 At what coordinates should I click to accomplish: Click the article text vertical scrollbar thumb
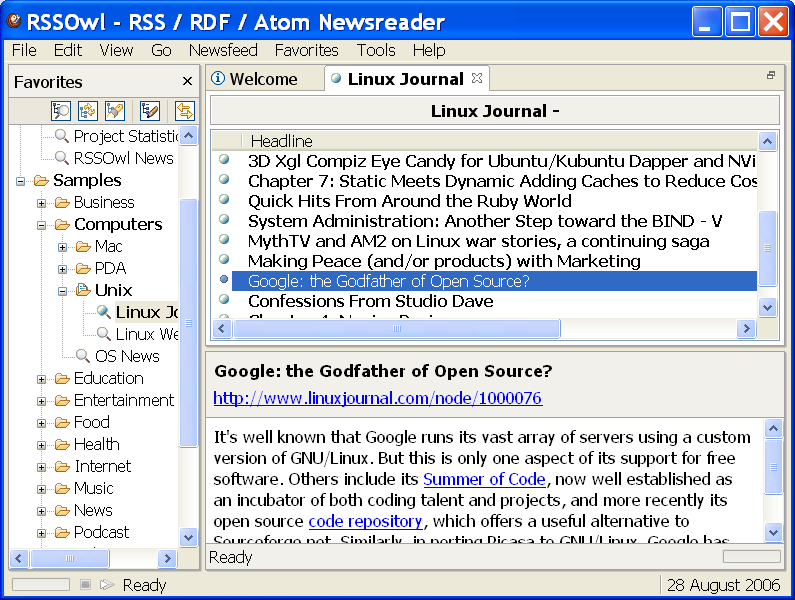[773, 467]
